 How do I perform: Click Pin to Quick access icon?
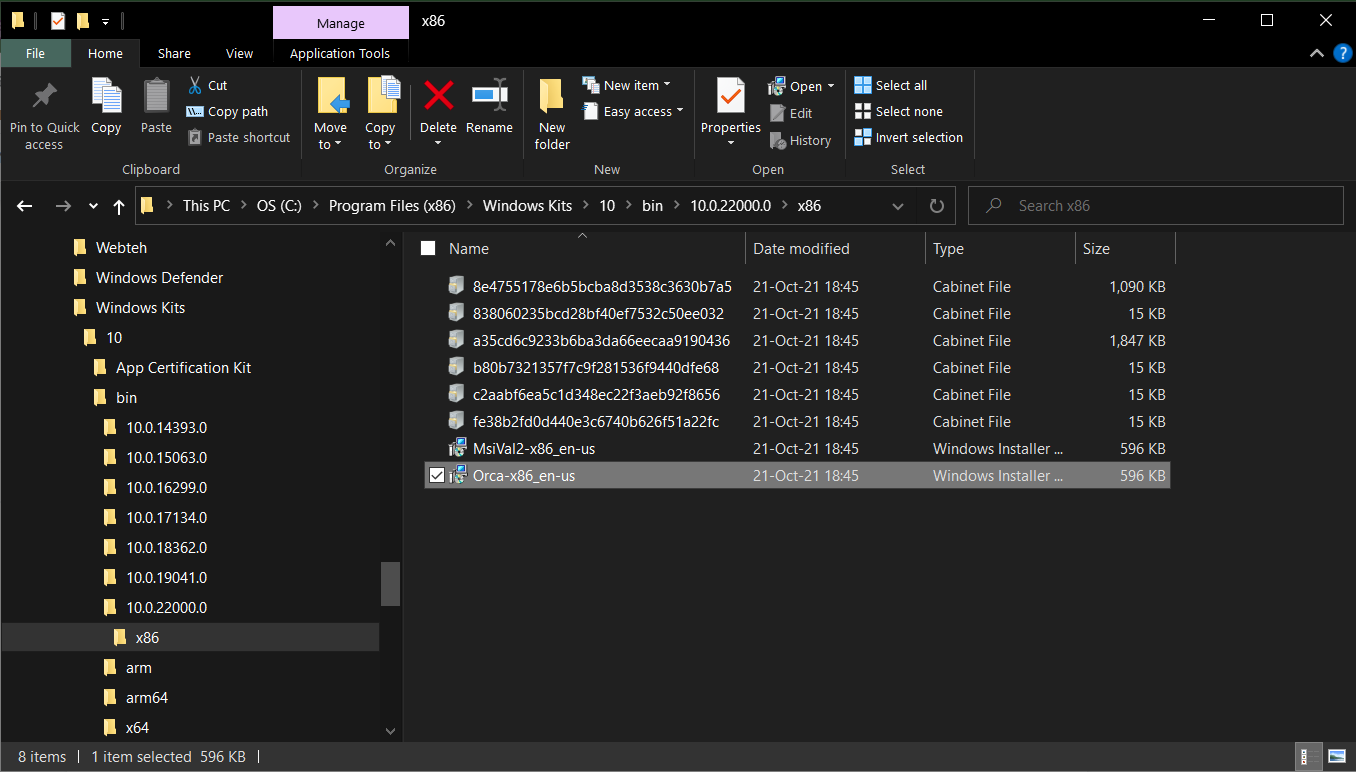44,97
